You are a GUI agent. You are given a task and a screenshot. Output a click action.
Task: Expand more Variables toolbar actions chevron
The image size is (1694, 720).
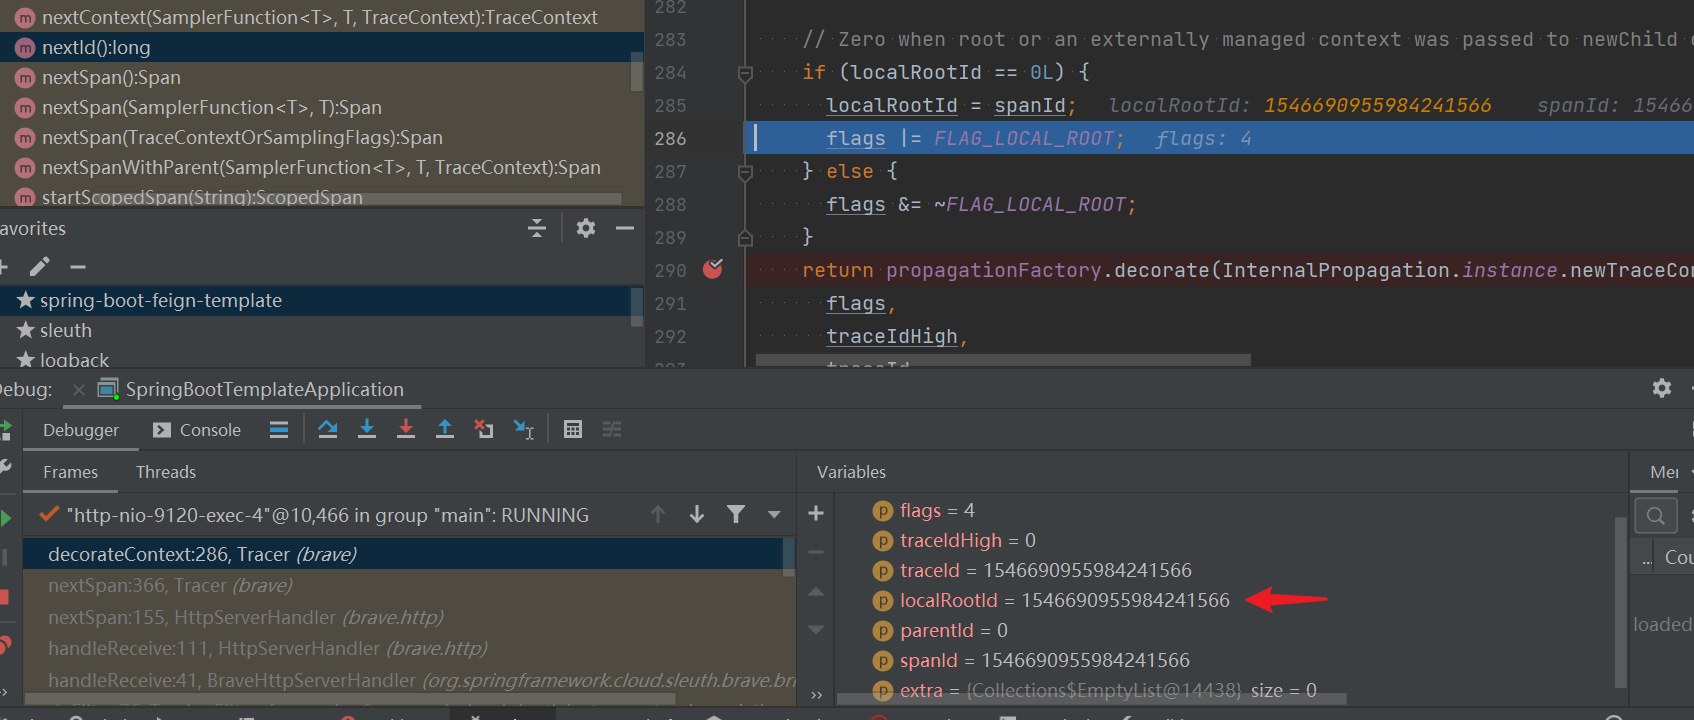817,695
